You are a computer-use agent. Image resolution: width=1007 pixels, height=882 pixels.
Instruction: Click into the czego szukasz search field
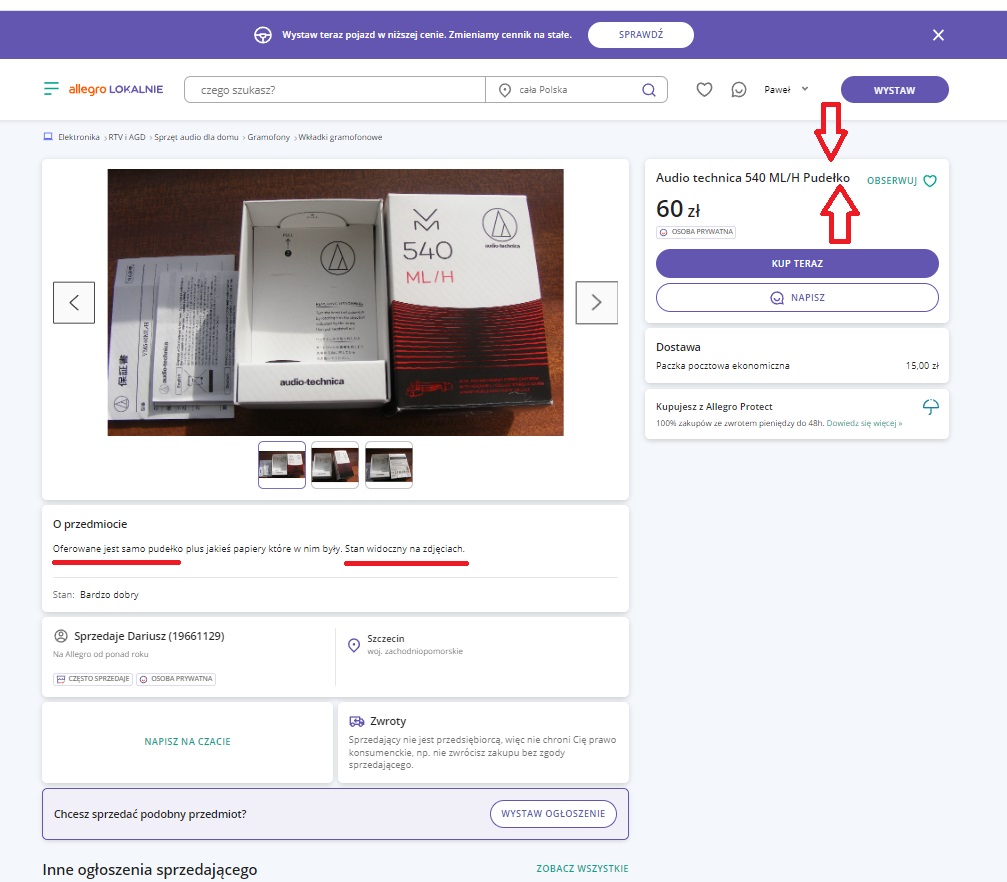(335, 90)
